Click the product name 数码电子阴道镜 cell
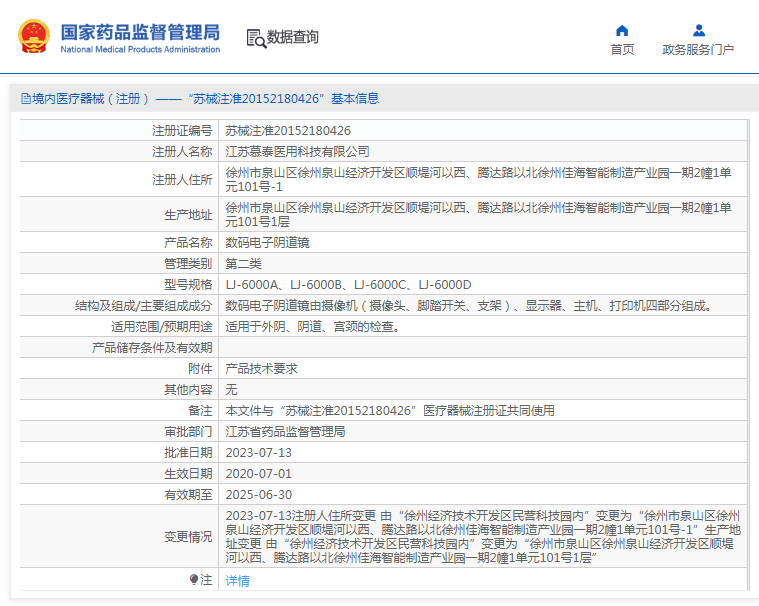This screenshot has height=606, width=759. coord(268,242)
